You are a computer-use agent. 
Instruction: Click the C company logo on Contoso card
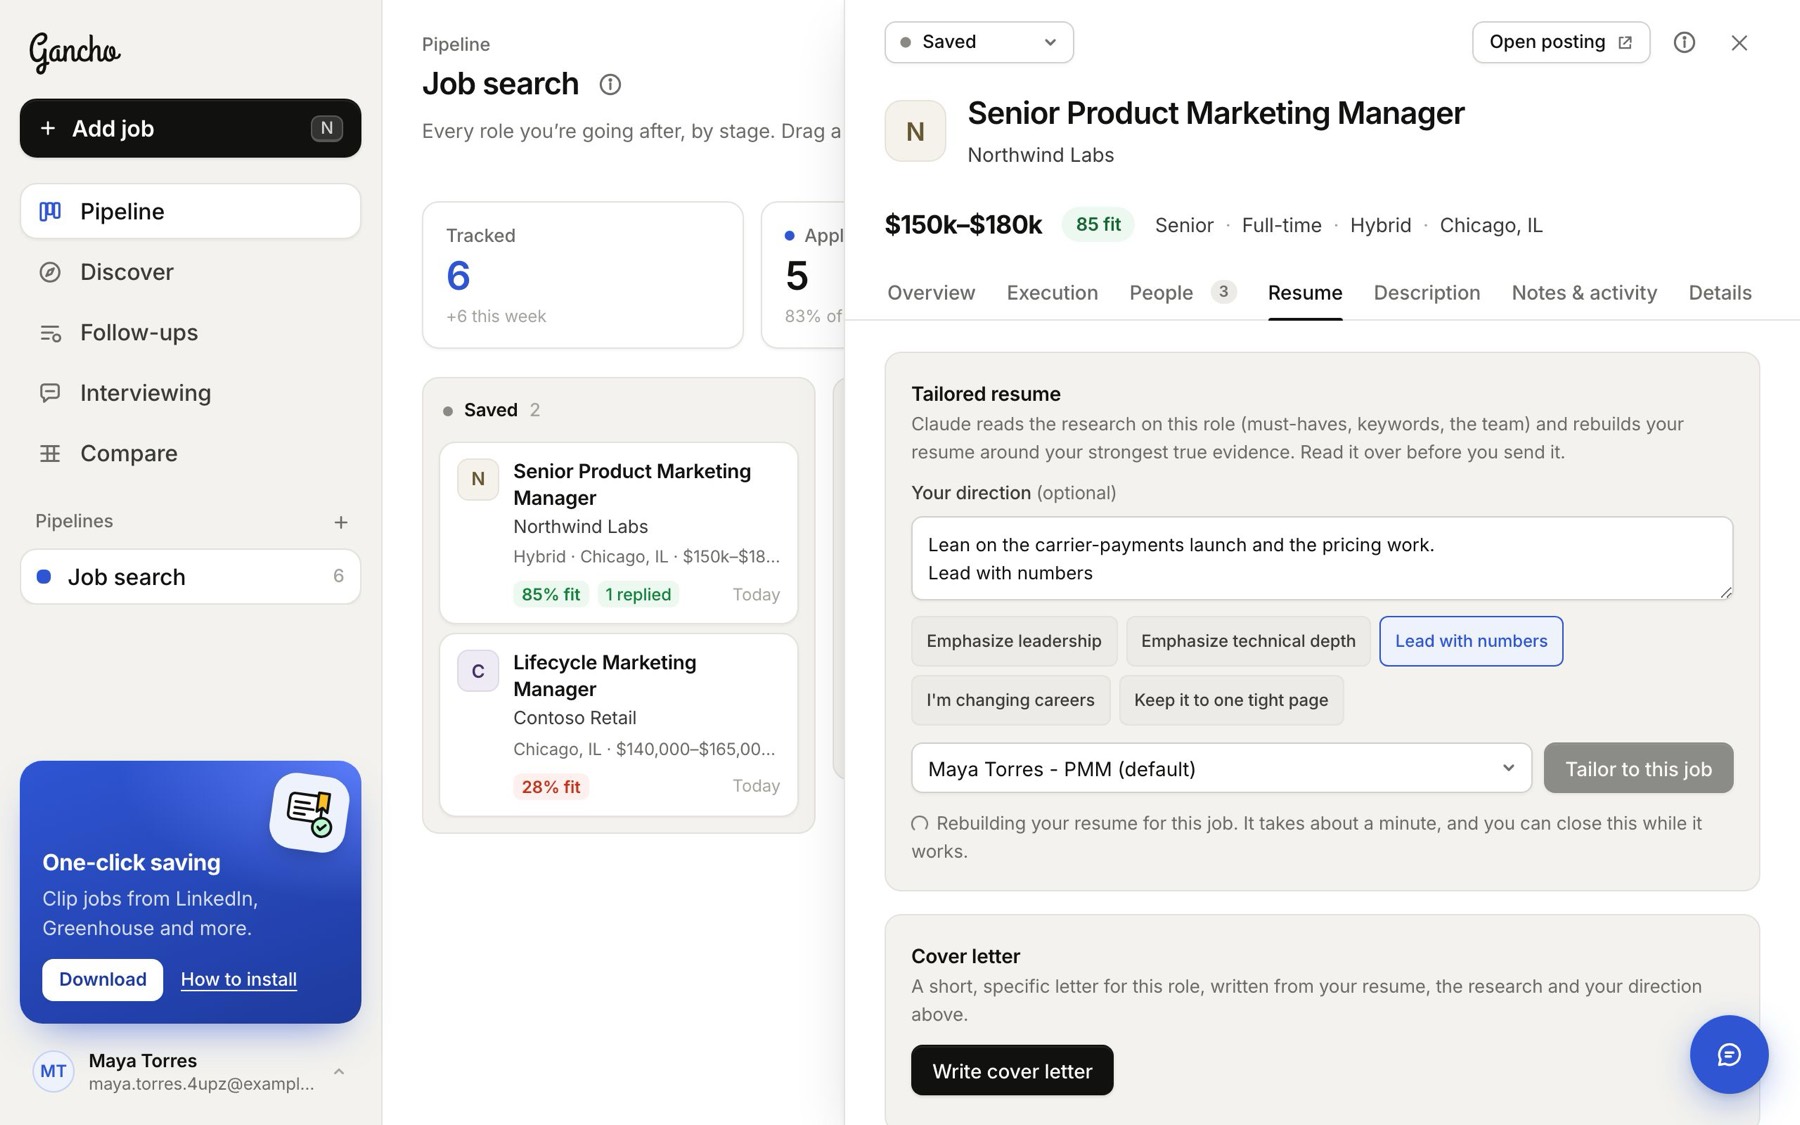click(x=478, y=671)
